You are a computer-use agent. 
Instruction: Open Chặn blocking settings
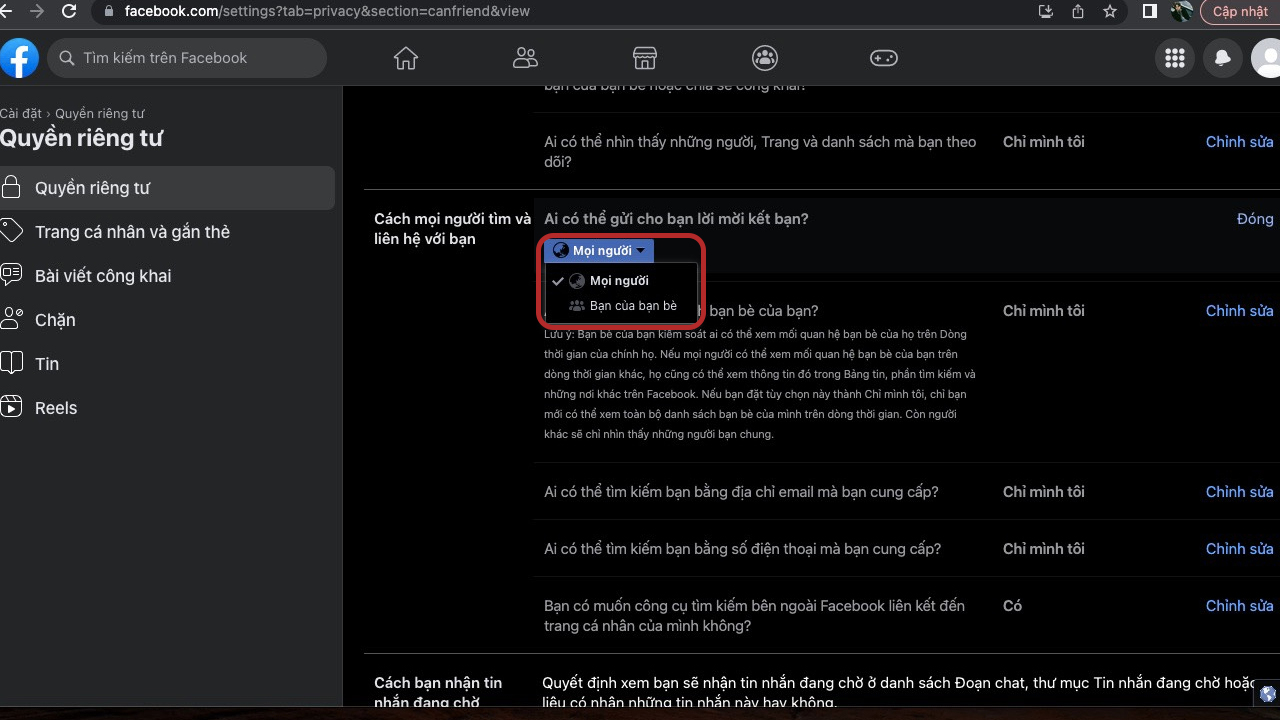167,320
